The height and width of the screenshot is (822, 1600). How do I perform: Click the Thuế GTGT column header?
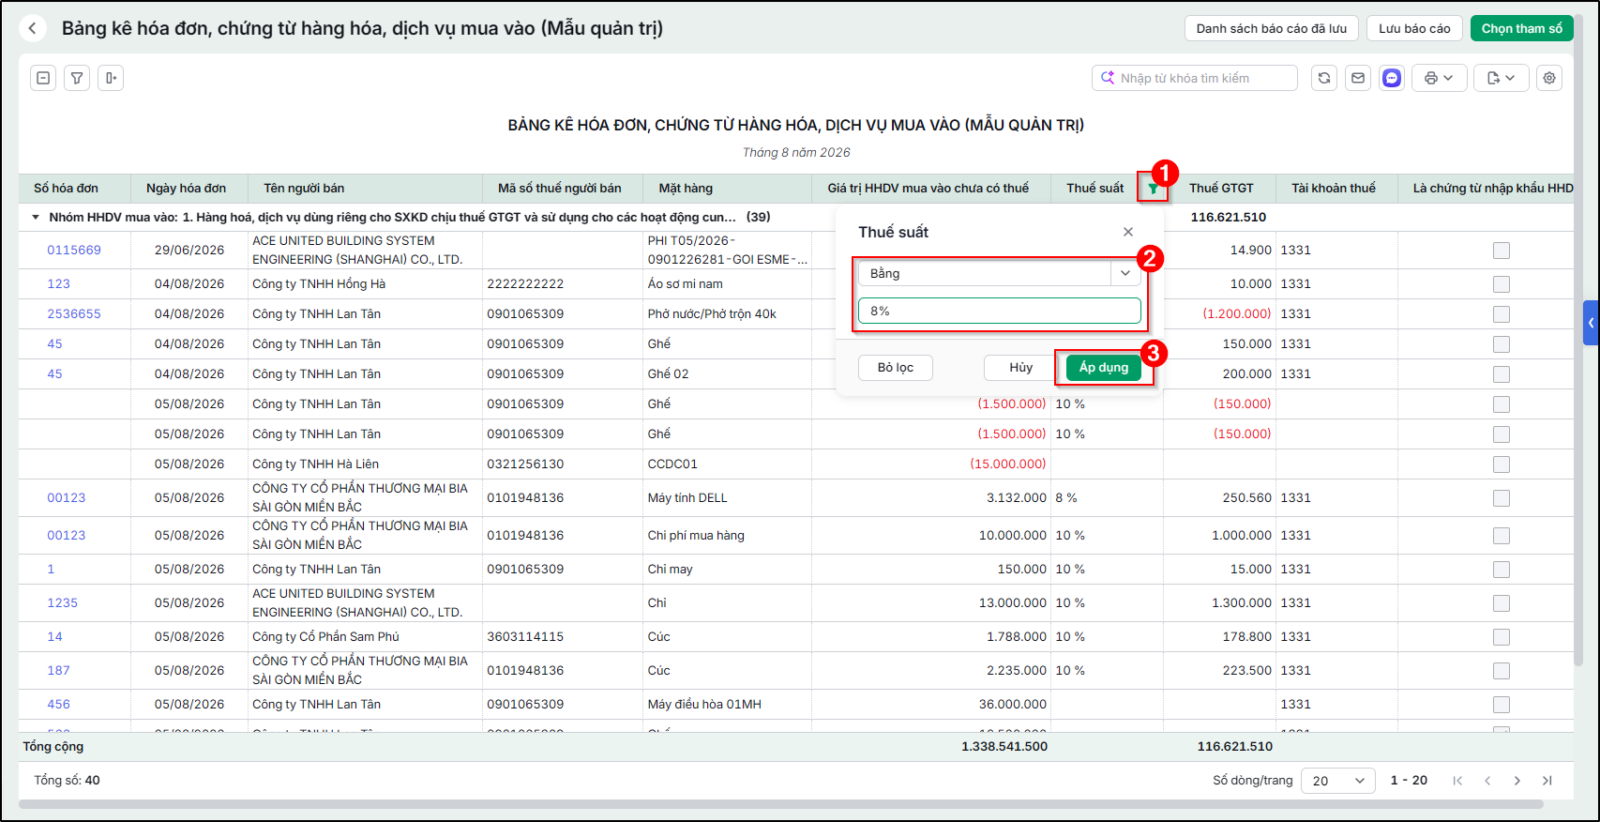tap(1221, 188)
